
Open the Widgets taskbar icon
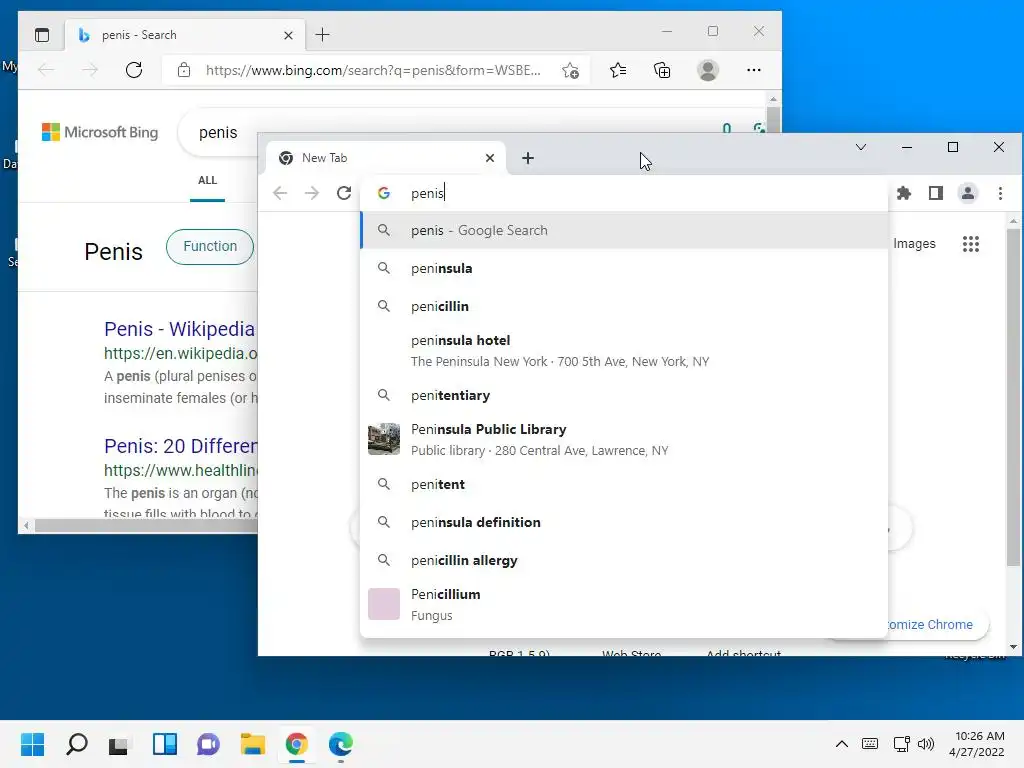click(x=165, y=744)
